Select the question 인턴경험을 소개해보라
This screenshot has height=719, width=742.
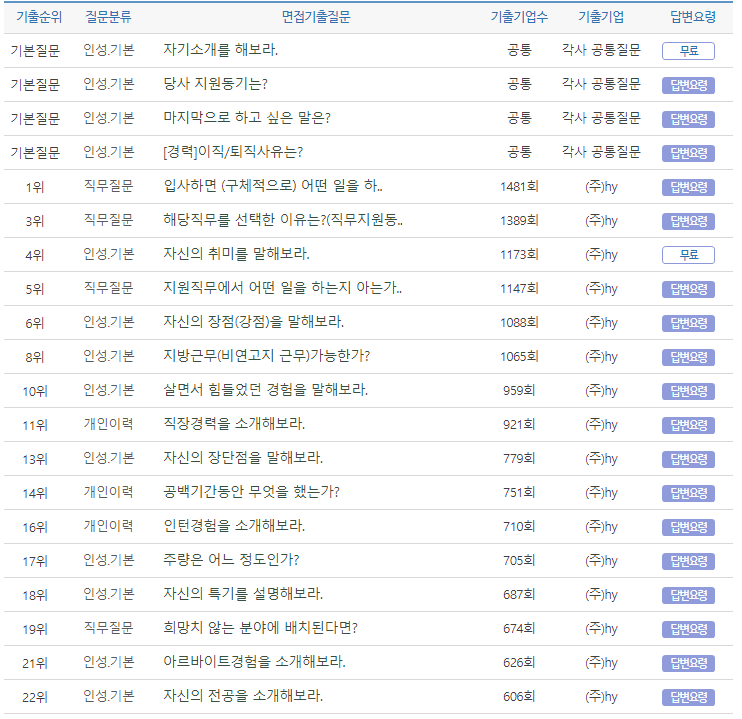234,527
